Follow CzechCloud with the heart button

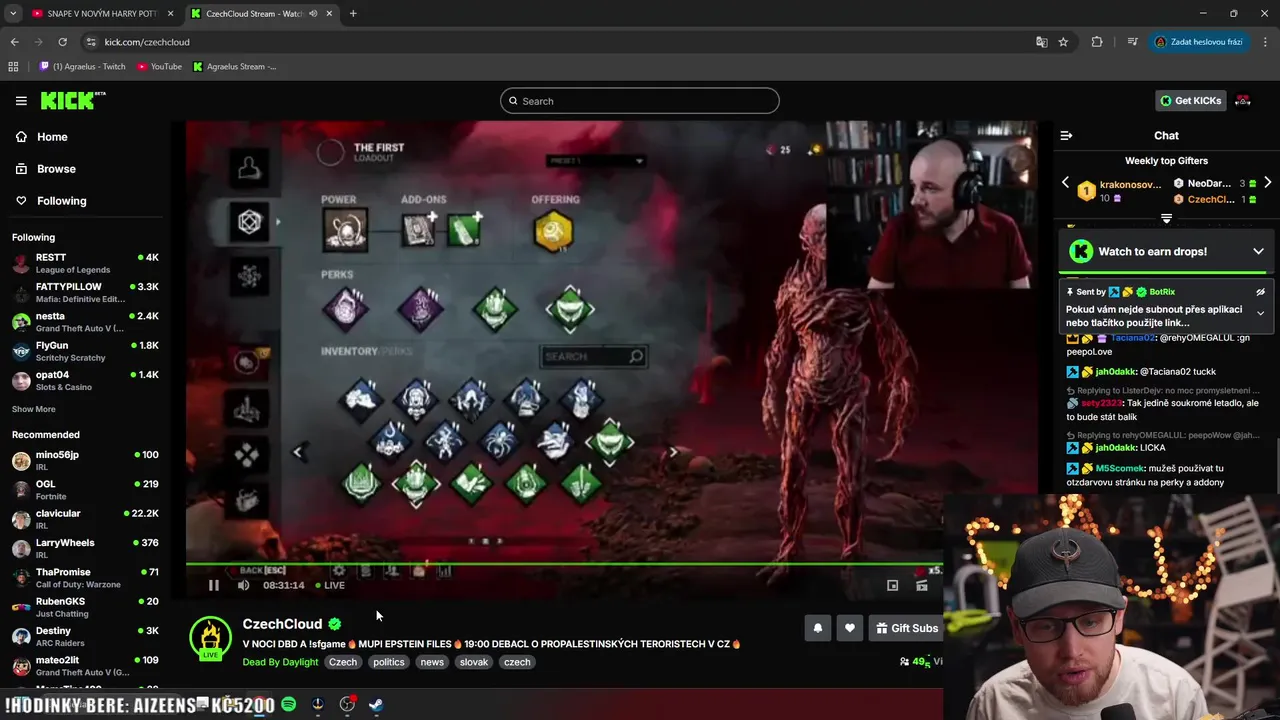(x=849, y=628)
